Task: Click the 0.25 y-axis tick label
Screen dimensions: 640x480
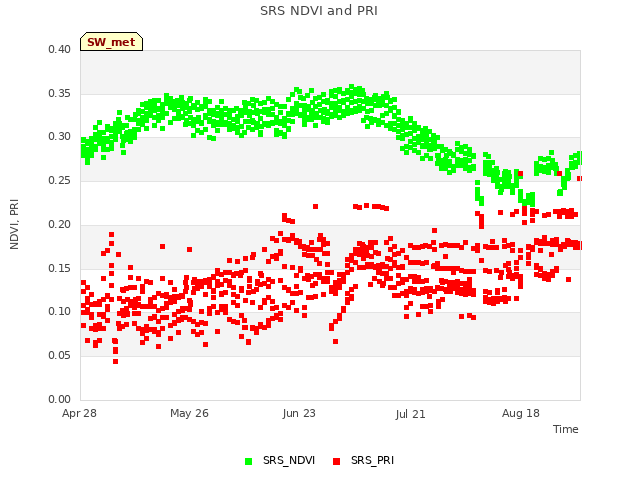Action: (x=60, y=180)
